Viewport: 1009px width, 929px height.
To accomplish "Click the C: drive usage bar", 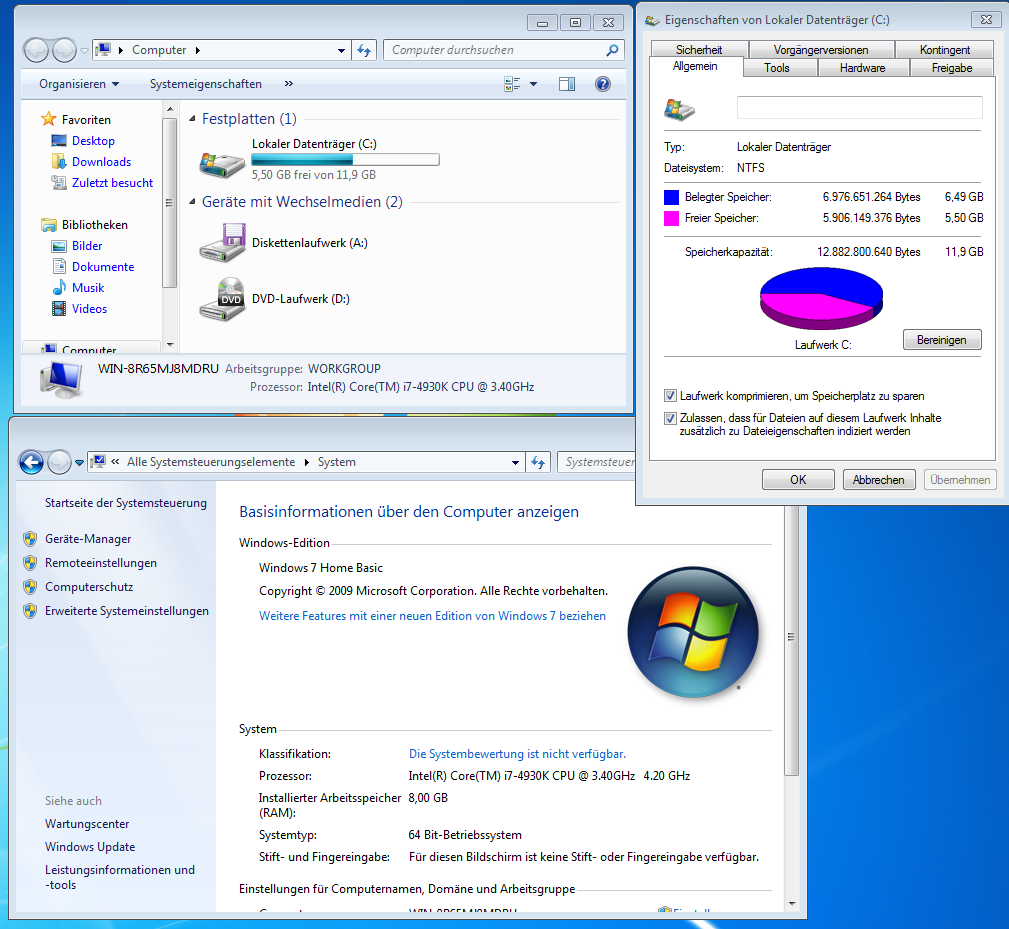I will pos(345,160).
